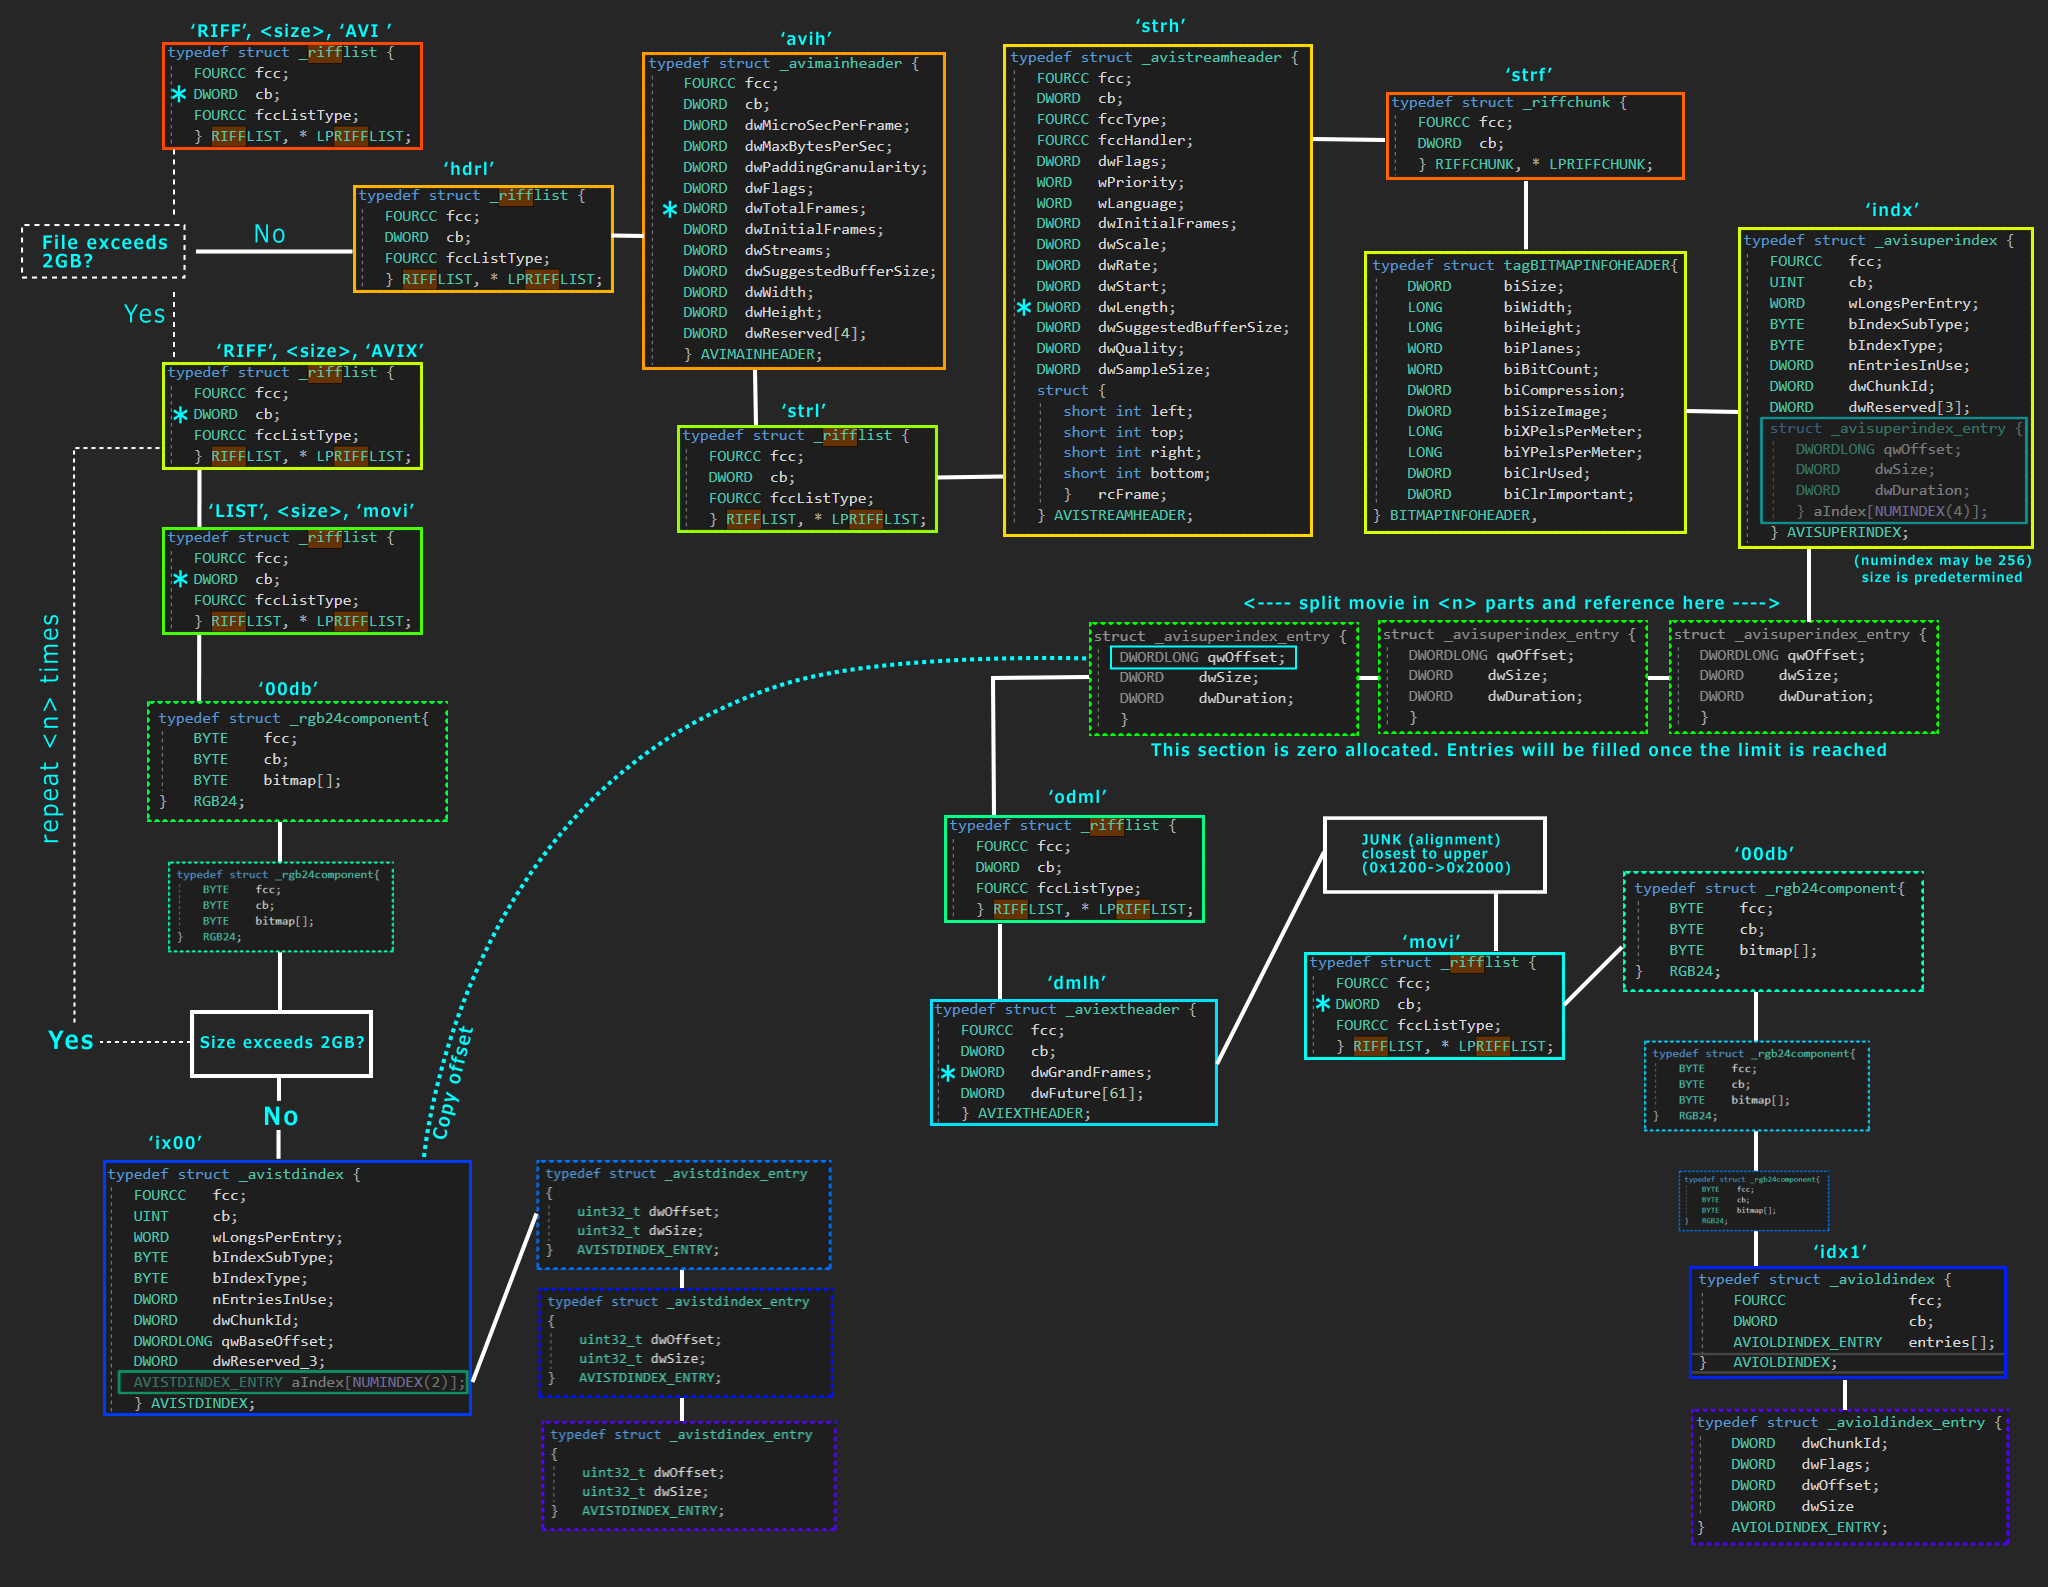Viewport: 2048px width, 1587px height.
Task: Select the highlighted DWORDLONG qwOffset field
Action: pos(1202,657)
